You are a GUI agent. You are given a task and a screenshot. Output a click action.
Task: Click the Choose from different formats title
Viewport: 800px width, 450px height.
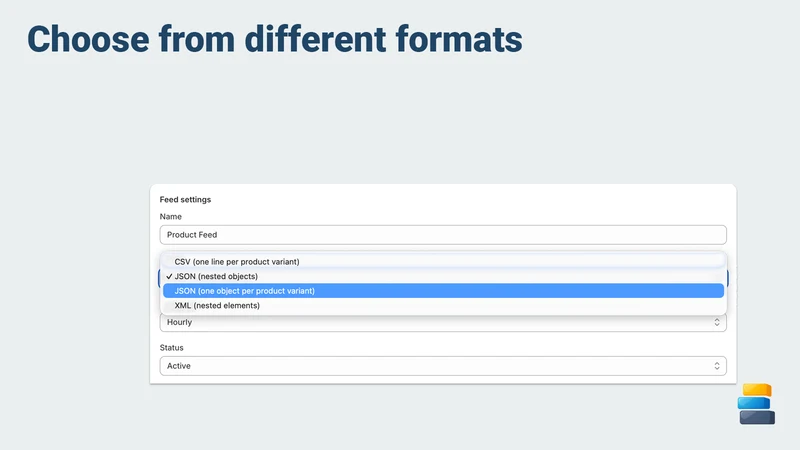coord(274,39)
